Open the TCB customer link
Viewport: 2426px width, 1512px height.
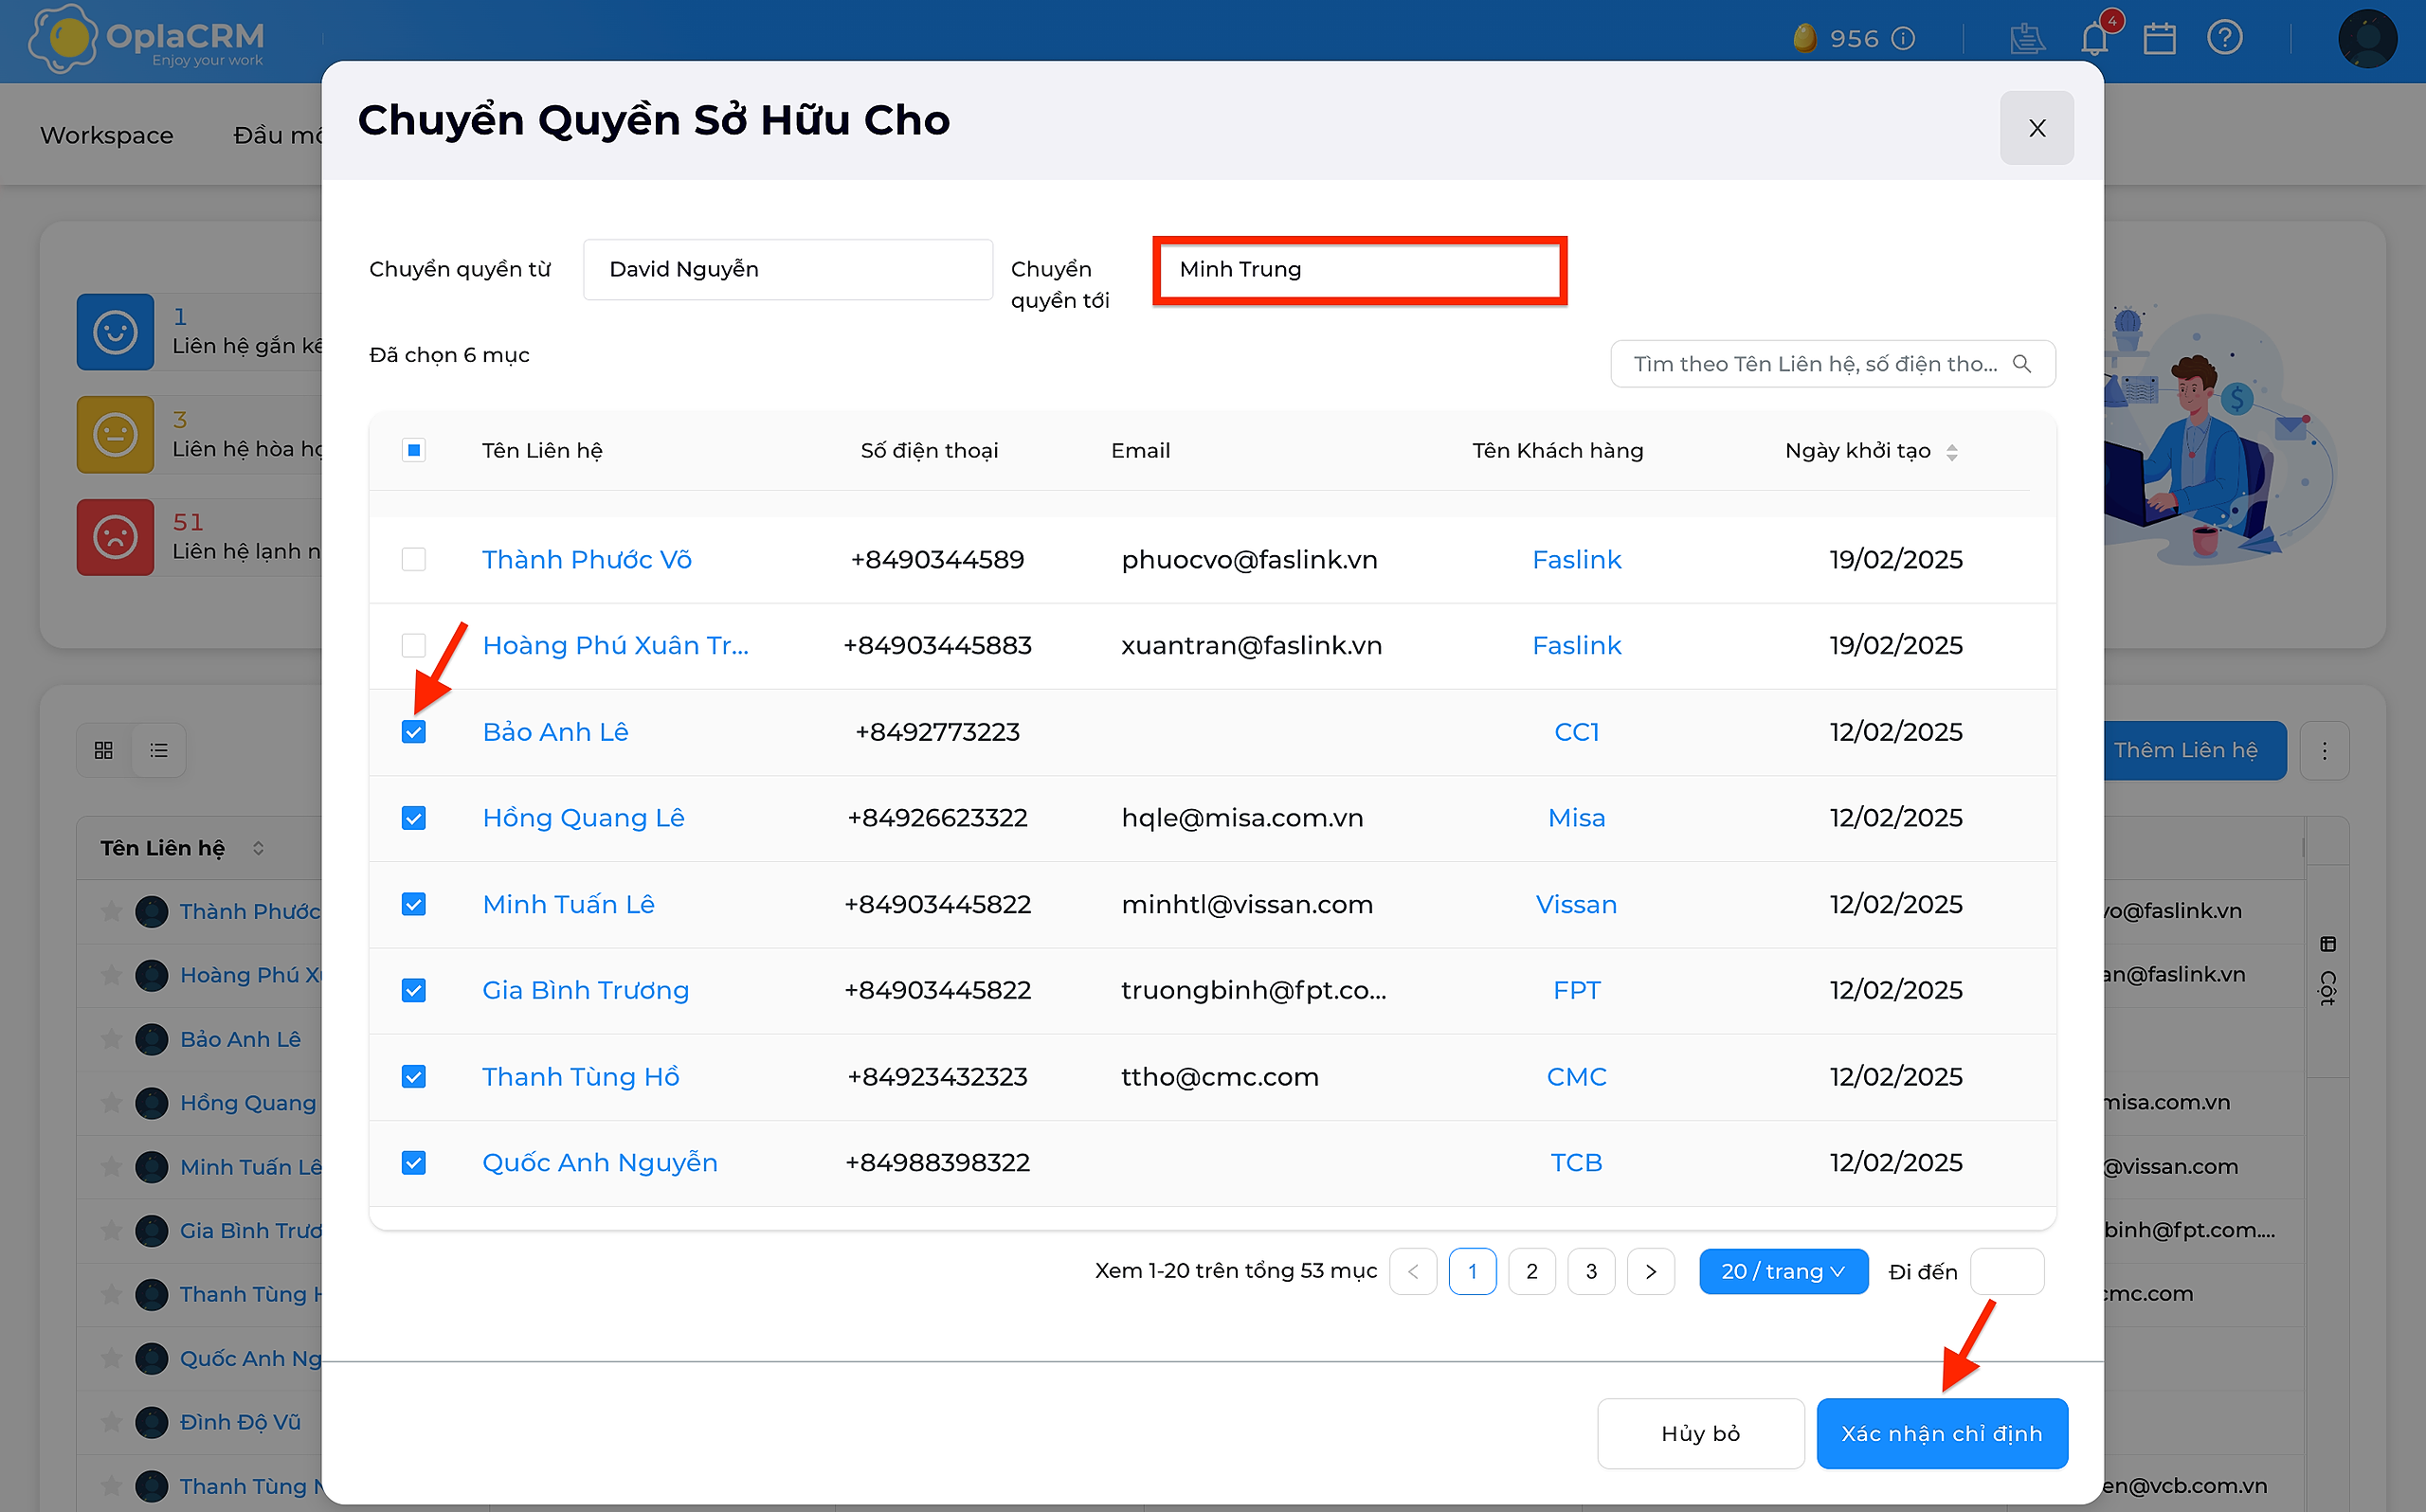tap(1576, 1163)
